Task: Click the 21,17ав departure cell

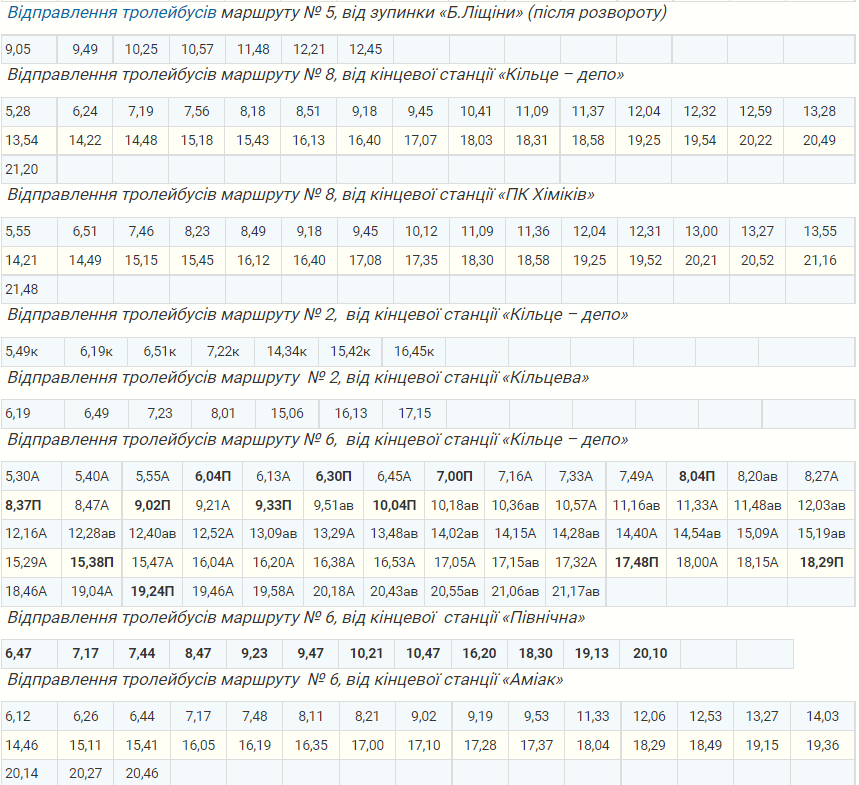Action: (x=574, y=591)
